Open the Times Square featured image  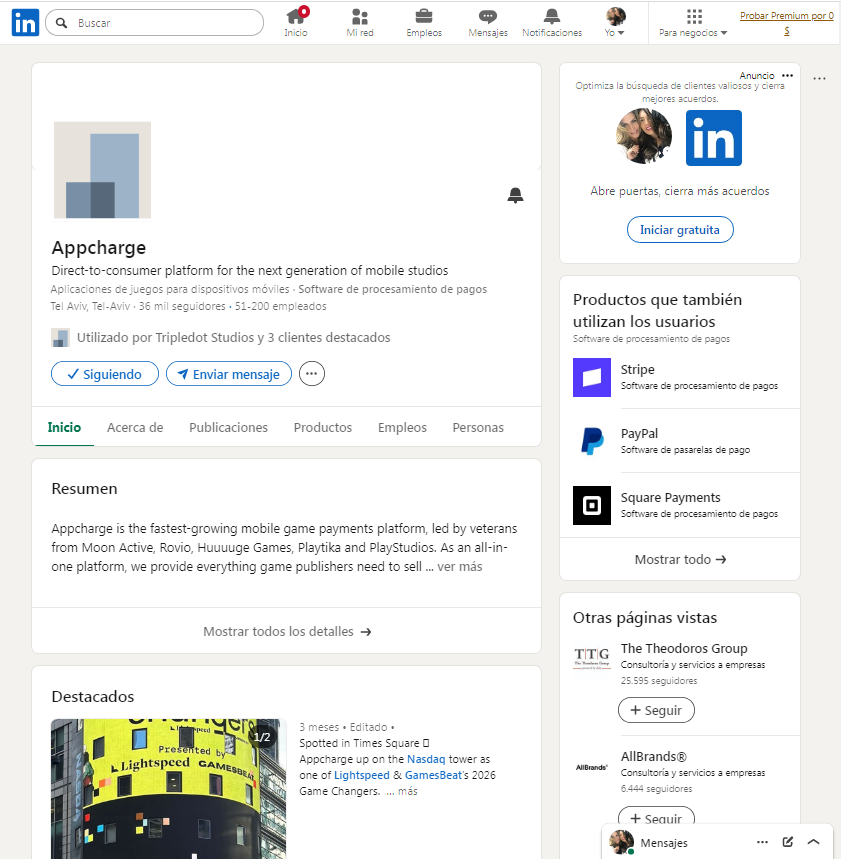[169, 789]
